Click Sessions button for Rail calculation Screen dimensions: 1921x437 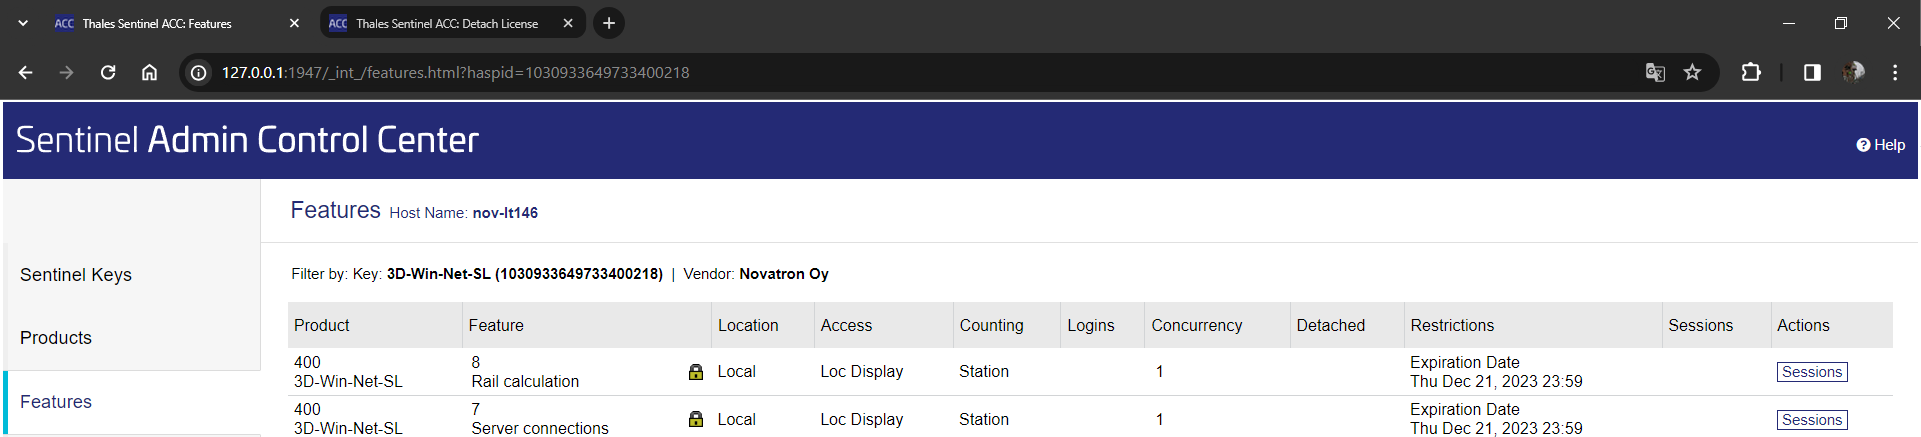[1811, 372]
